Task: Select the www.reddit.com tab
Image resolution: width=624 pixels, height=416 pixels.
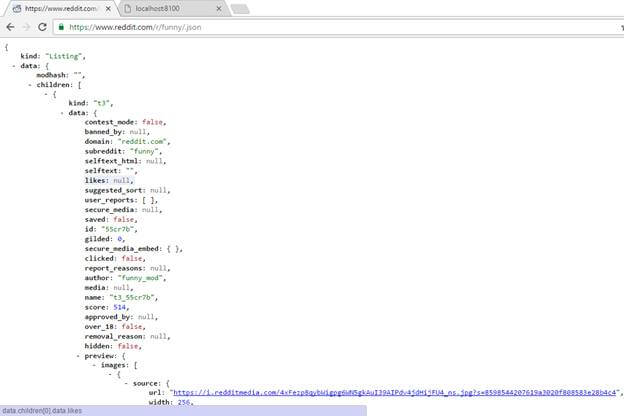Action: coord(60,8)
